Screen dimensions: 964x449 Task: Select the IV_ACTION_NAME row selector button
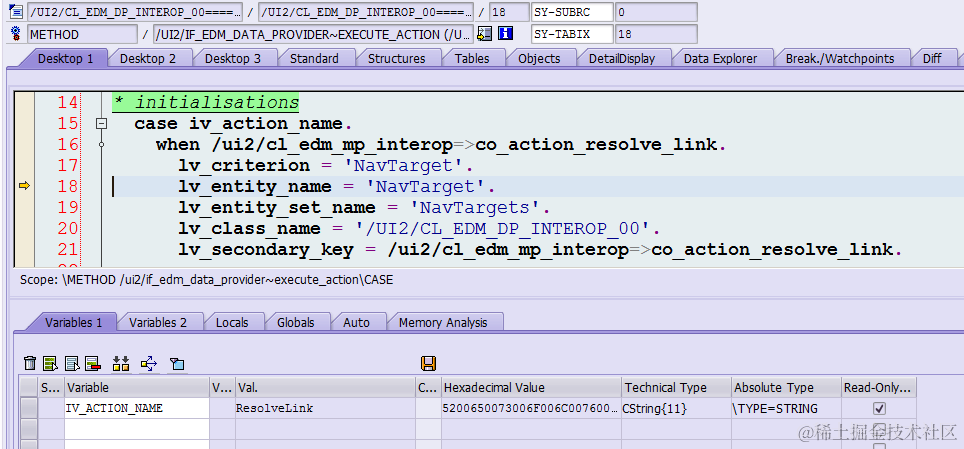coord(28,408)
